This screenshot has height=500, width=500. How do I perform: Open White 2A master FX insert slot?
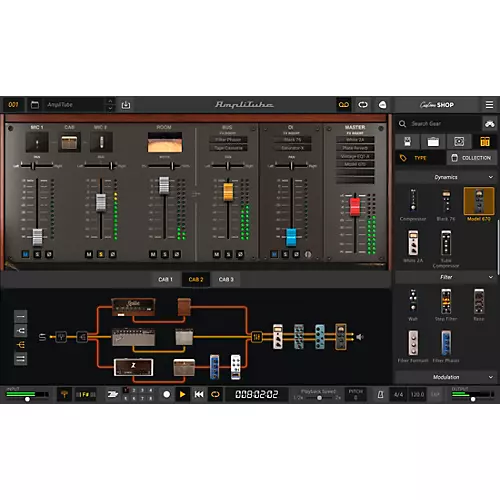click(355, 140)
